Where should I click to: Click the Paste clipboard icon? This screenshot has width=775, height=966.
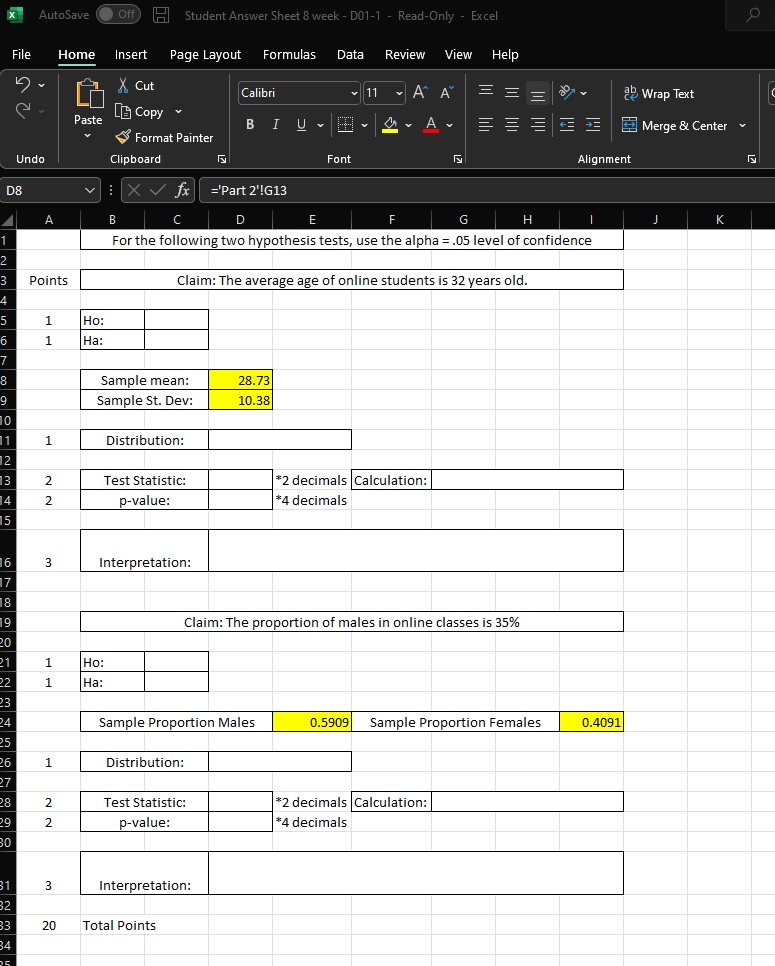(89, 94)
